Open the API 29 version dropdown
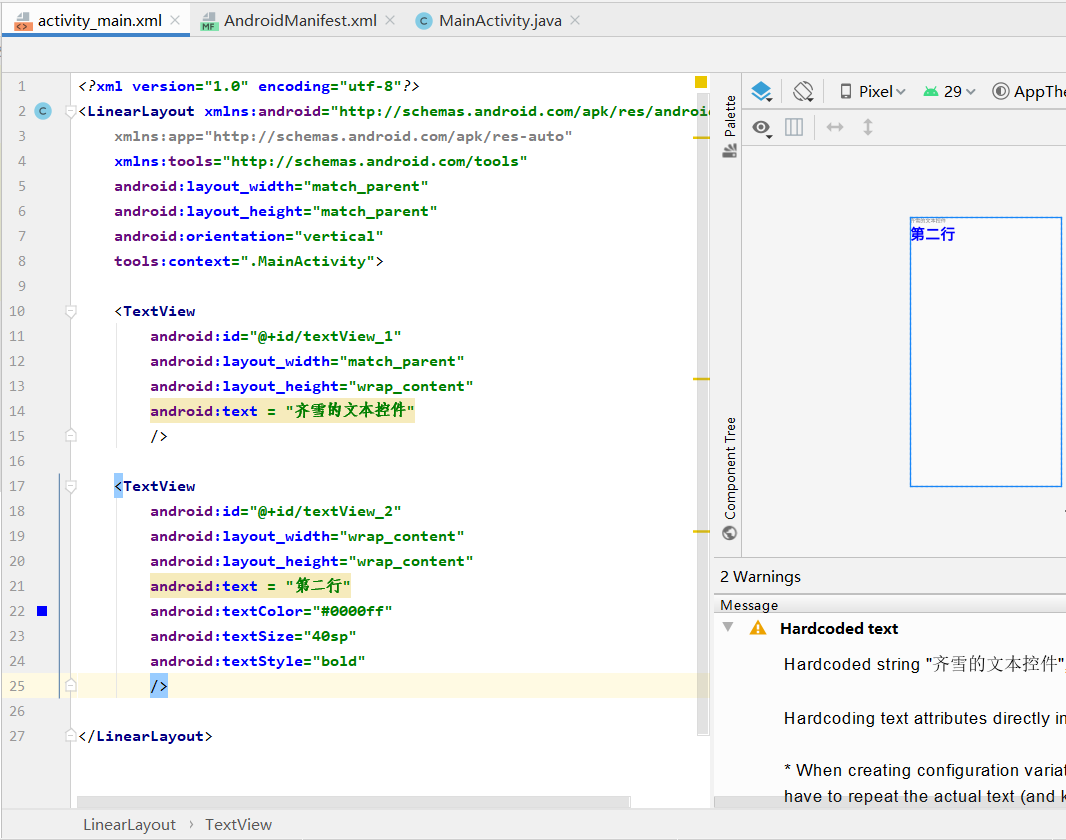Screen dimensions: 1066x840 [950, 91]
